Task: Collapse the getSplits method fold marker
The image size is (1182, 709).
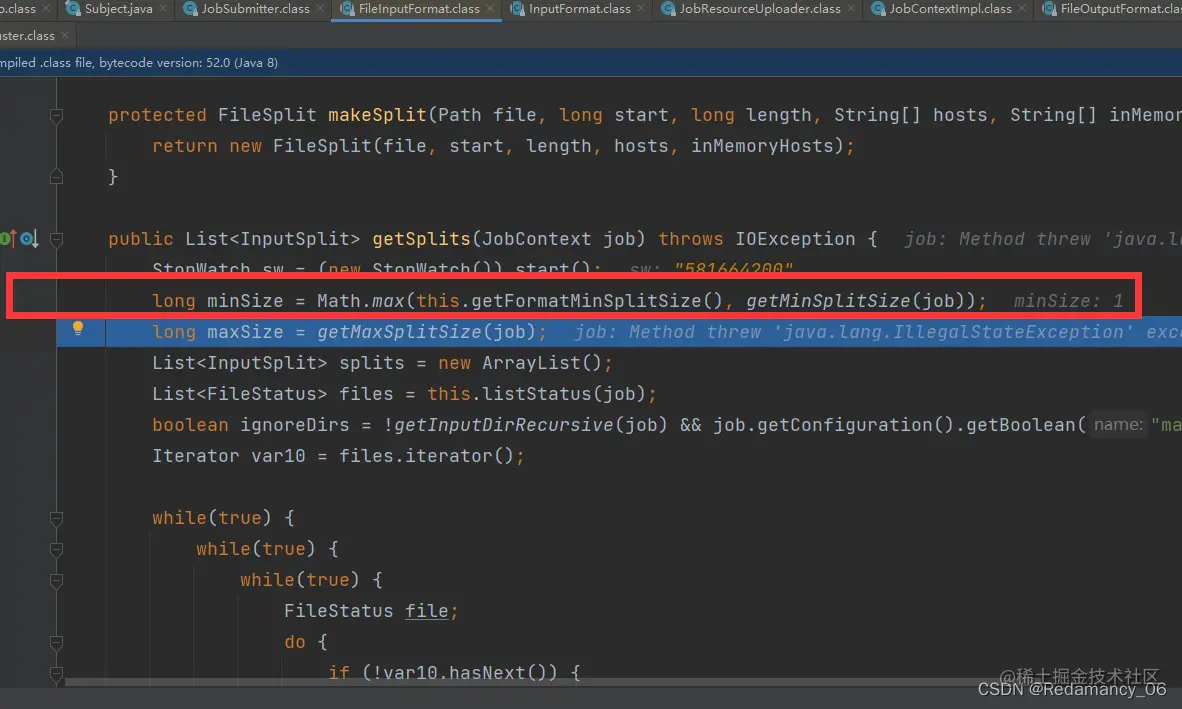Action: tap(56, 239)
